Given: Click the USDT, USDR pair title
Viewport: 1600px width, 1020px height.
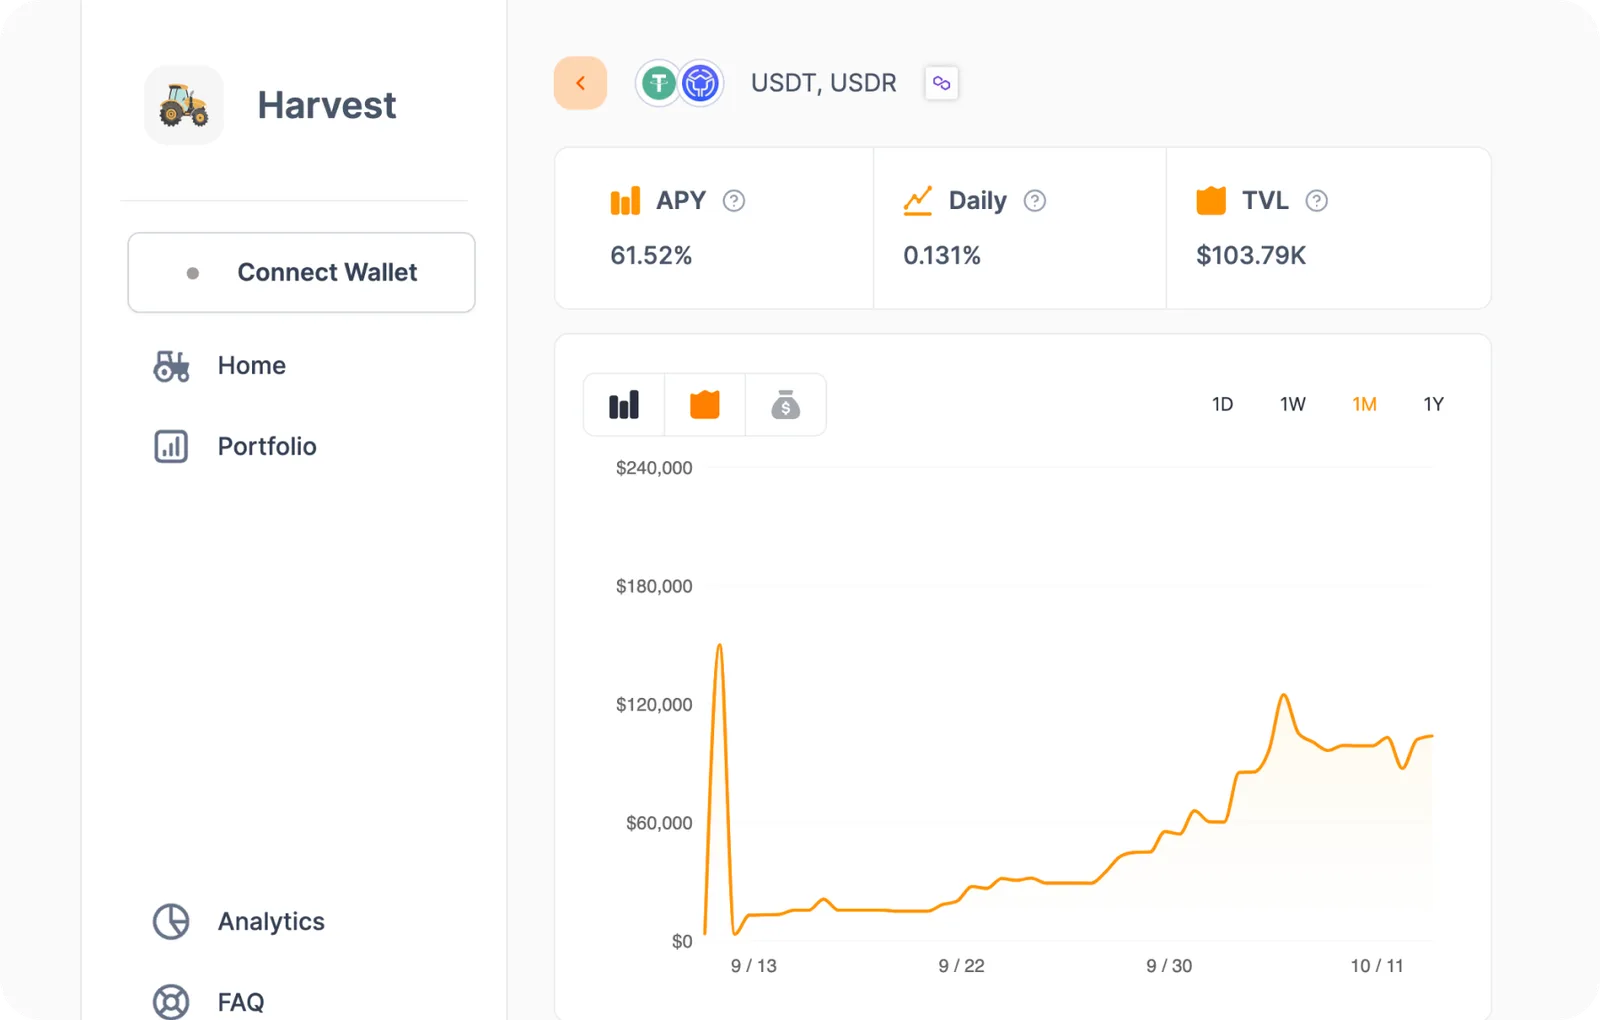Looking at the screenshot, I should (x=824, y=83).
